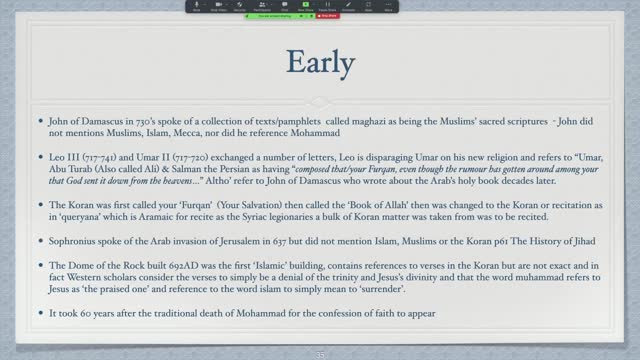Image resolution: width=640 pixels, height=360 pixels.
Task: Open the Chat panel
Action: (x=284, y=6)
